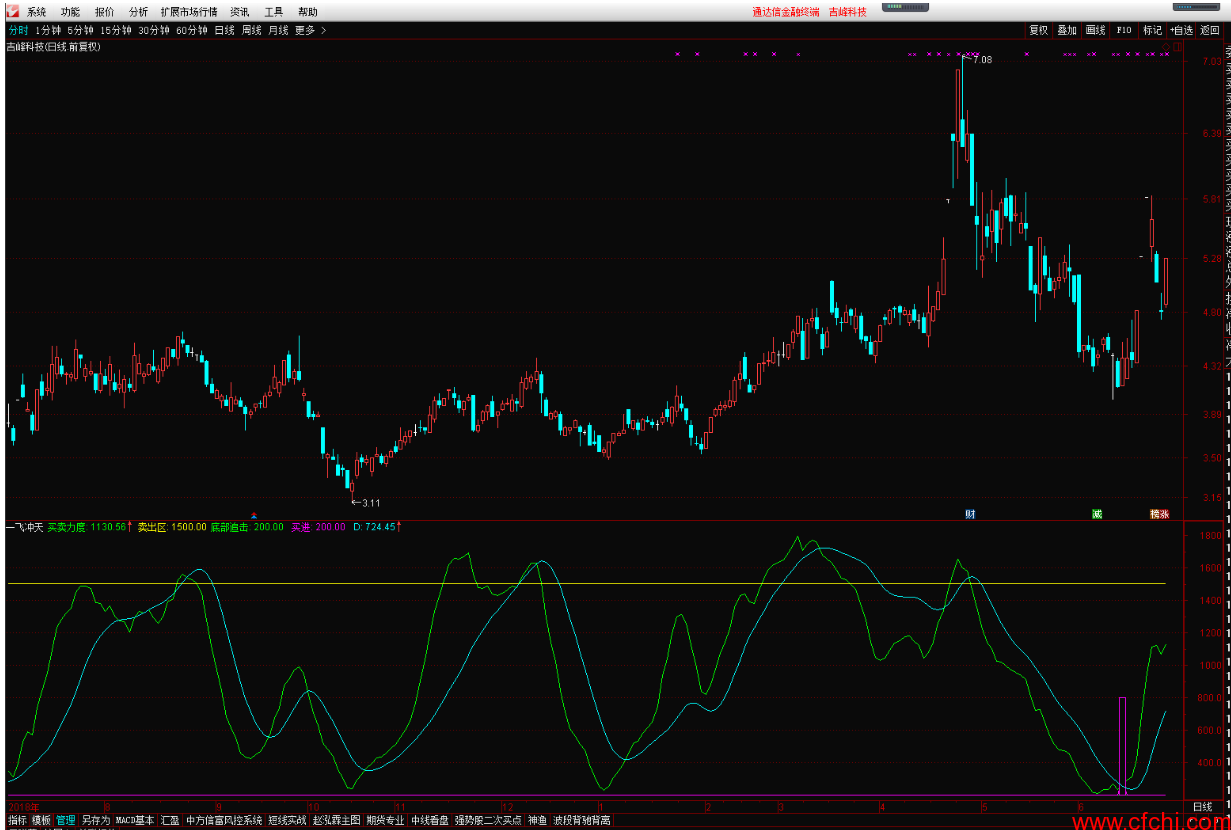Click the 吉峰科技 stock name in title bar
Screen dimensions: 1231x830
[848, 12]
